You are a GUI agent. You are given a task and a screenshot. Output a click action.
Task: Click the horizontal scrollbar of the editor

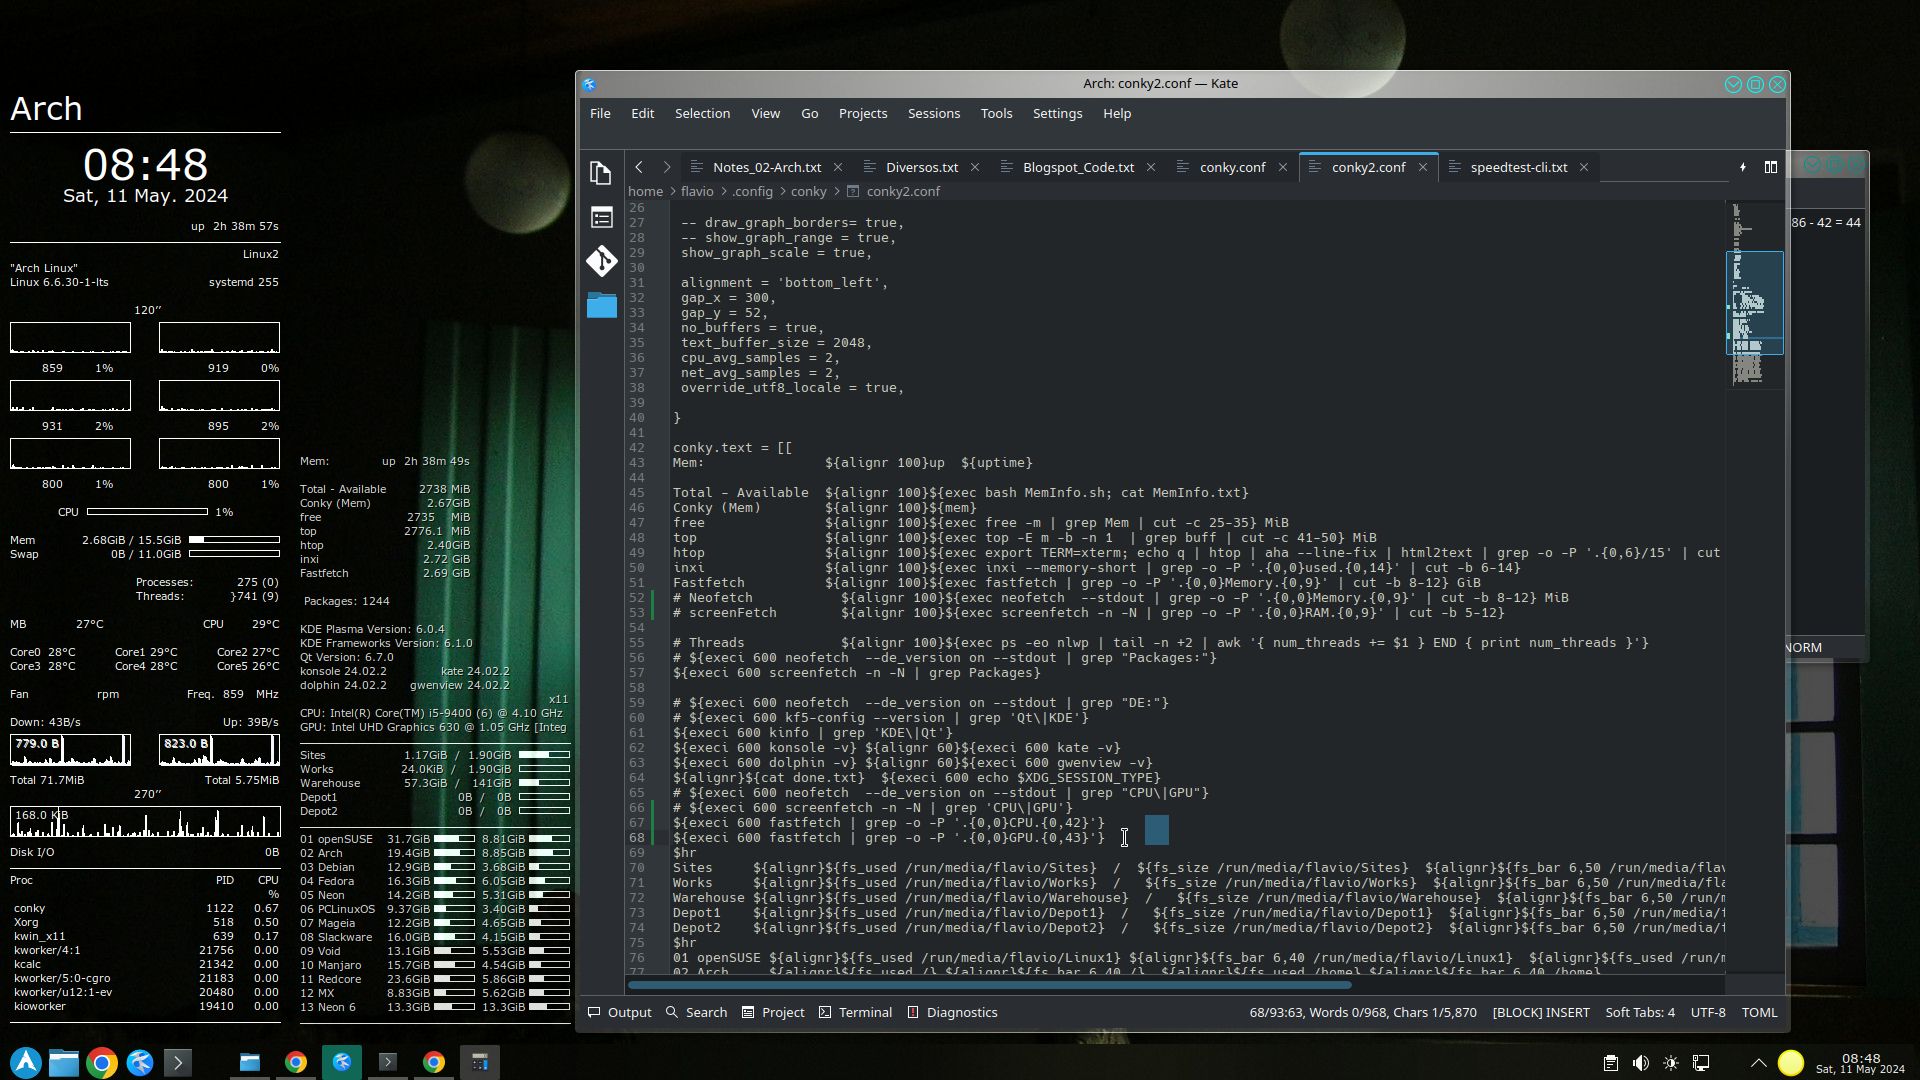(x=989, y=986)
